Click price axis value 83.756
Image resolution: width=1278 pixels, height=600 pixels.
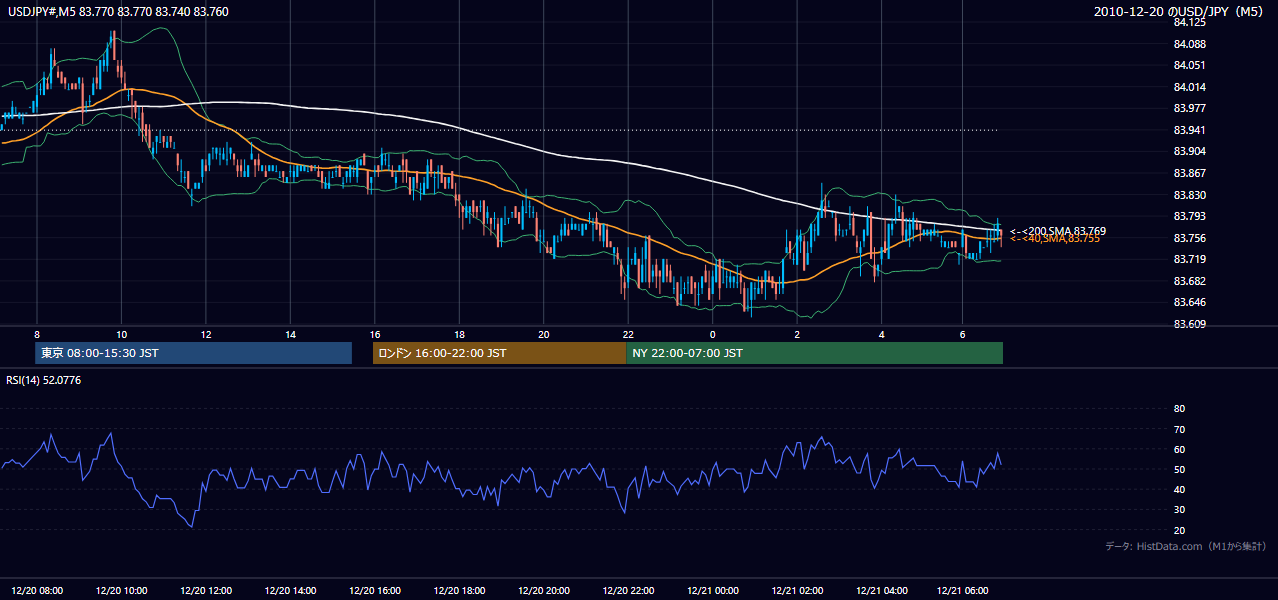point(1188,238)
